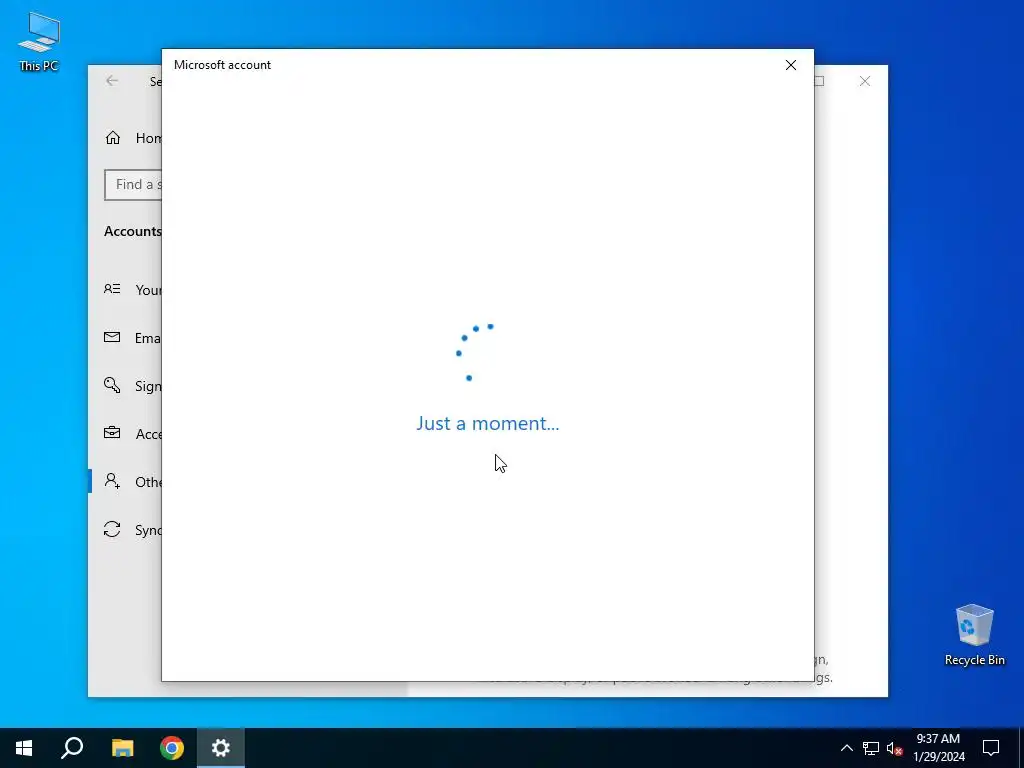Select Other users person-plus icon
The height and width of the screenshot is (768, 1024).
click(x=112, y=481)
